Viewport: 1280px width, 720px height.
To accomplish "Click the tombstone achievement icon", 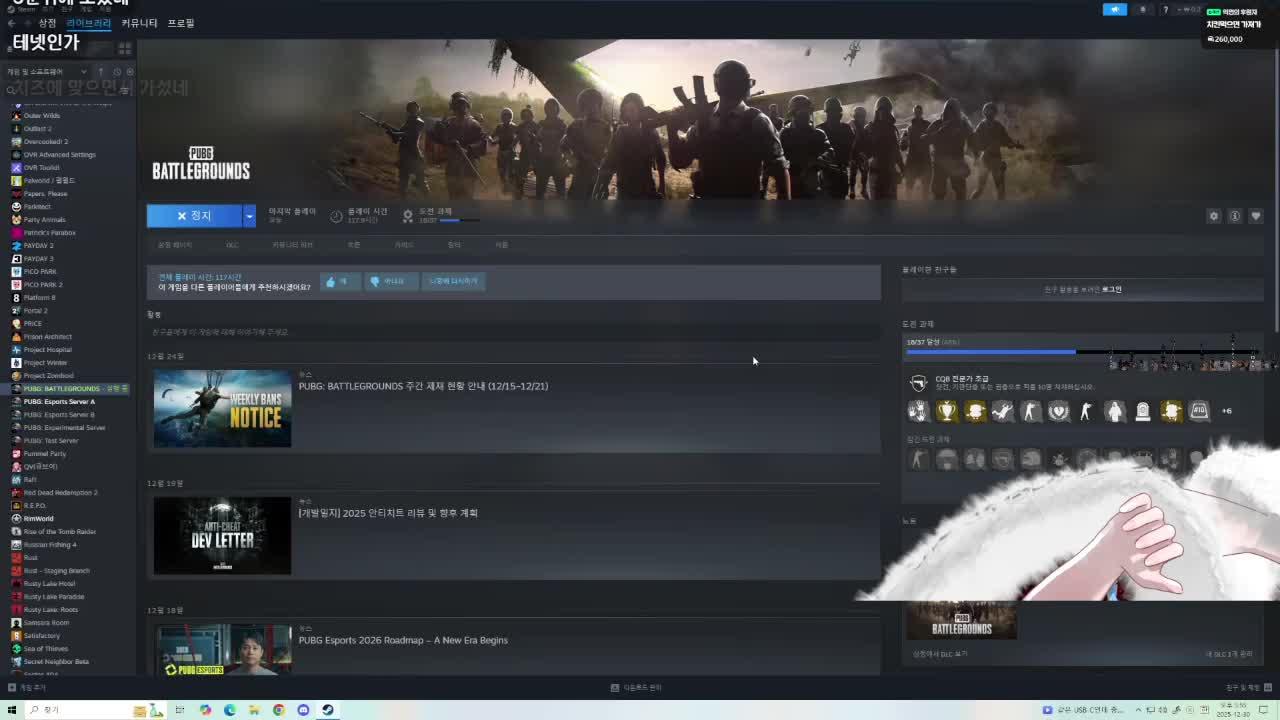I will [x=1142, y=411].
